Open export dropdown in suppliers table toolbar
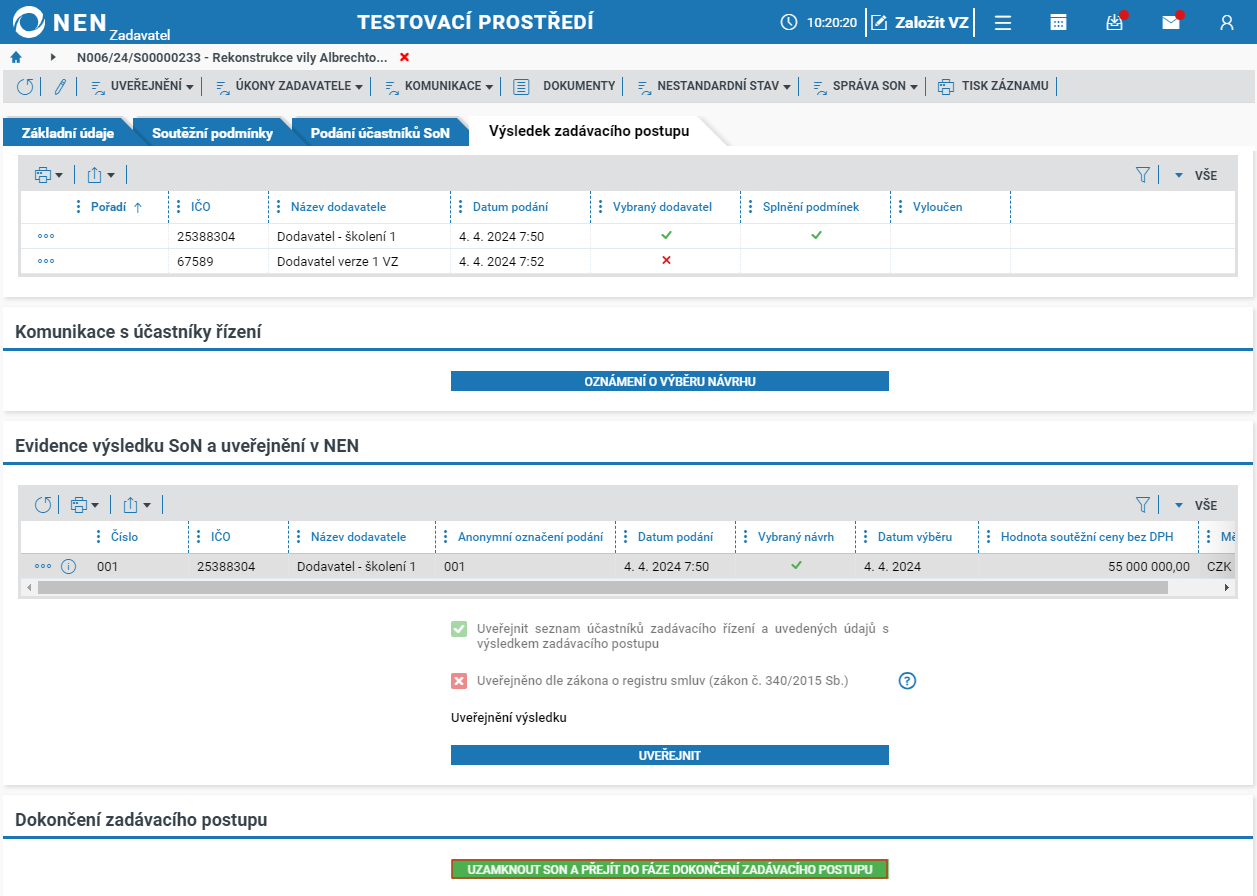Viewport: 1257px width, 896px height. 101,175
